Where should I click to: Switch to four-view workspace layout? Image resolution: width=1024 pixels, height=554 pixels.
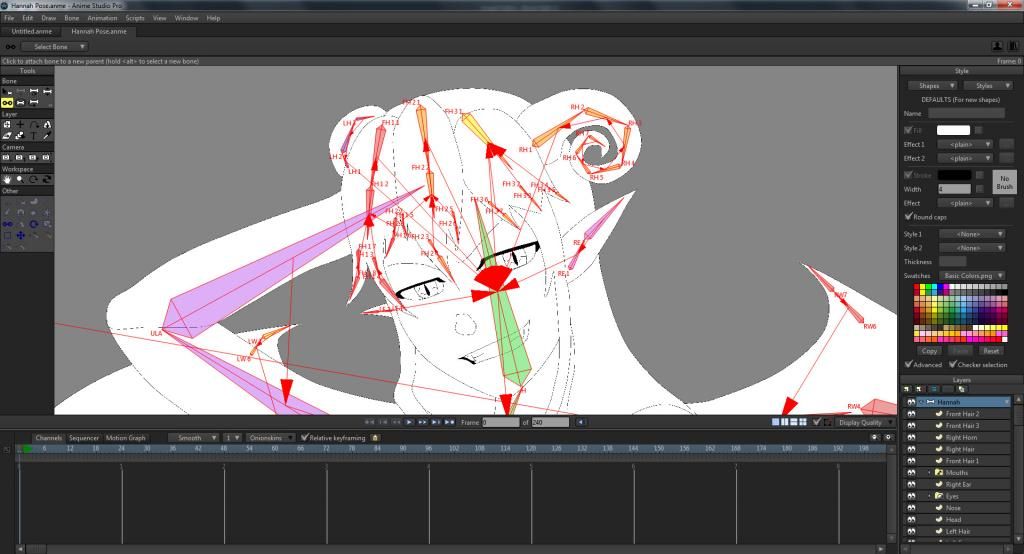[x=803, y=422]
